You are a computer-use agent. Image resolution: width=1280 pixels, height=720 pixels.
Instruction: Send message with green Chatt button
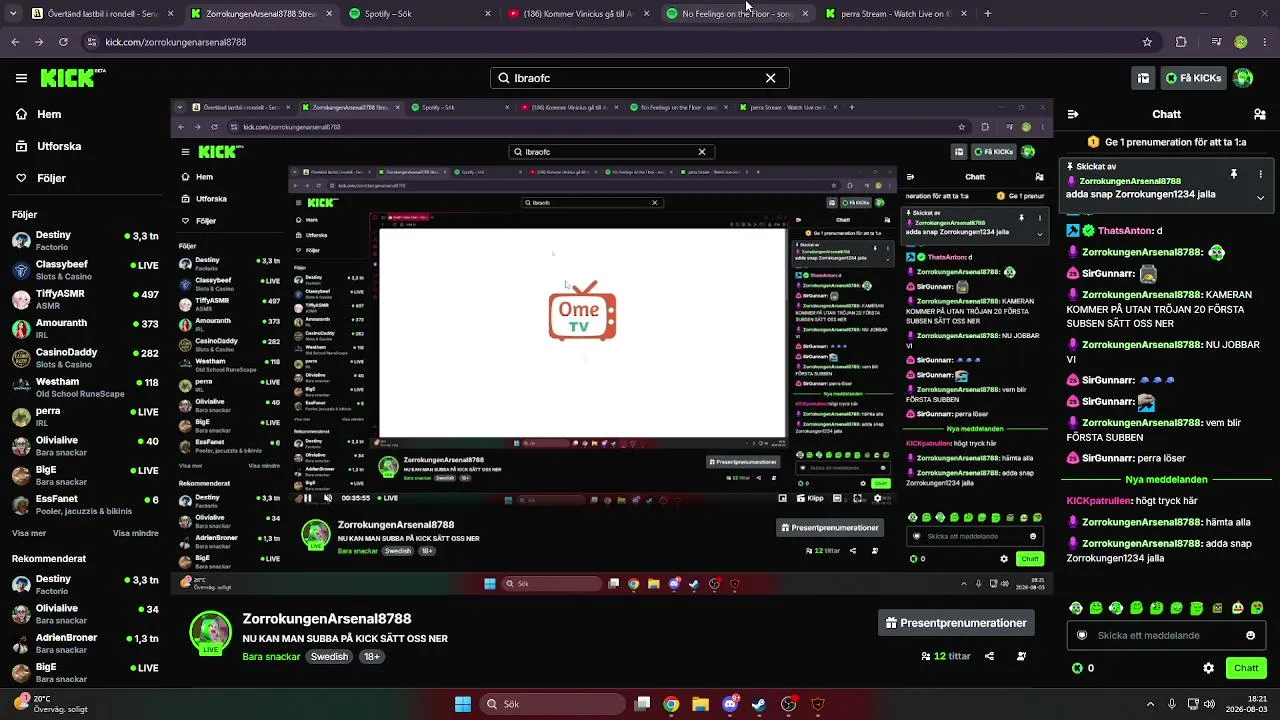tap(1246, 668)
